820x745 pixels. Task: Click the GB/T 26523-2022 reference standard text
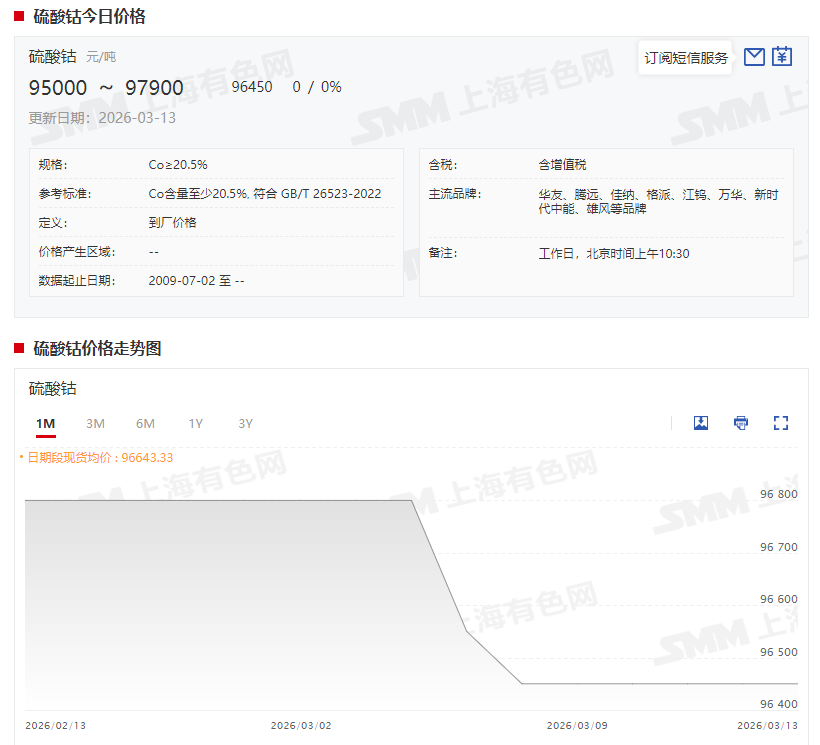[x=330, y=194]
